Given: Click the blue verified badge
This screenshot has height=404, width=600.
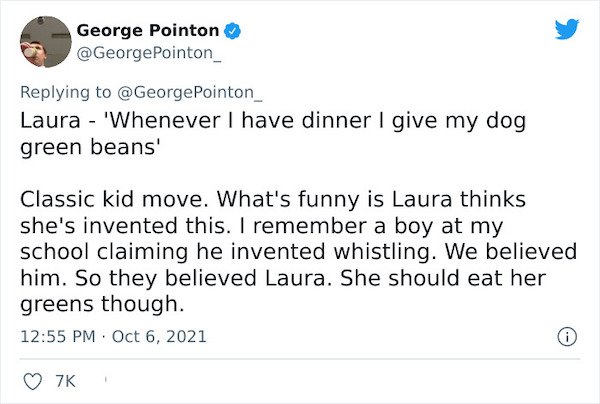Looking at the screenshot, I should pyautogui.click(x=232, y=31).
